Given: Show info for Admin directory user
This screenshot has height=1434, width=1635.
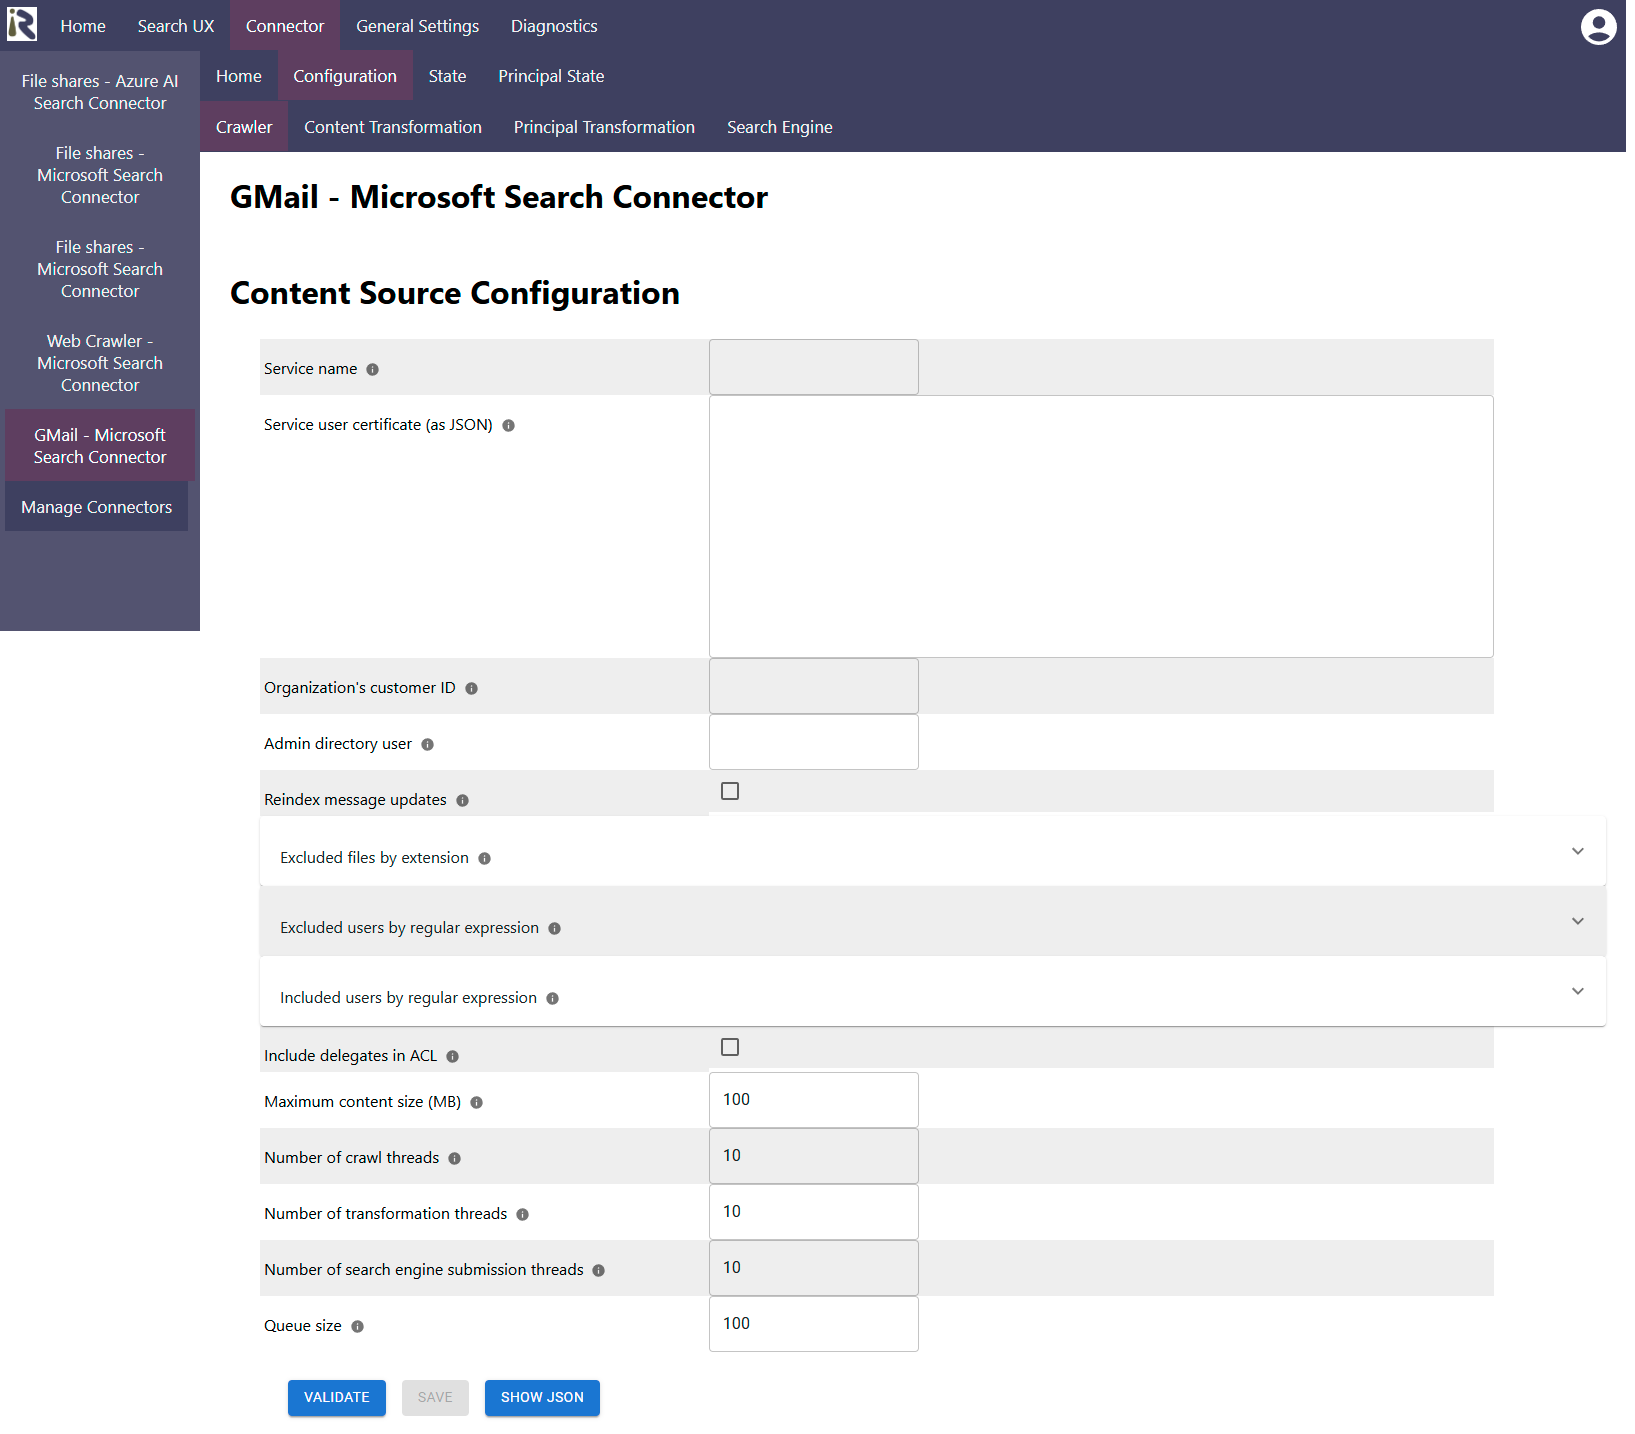Looking at the screenshot, I should (x=427, y=744).
